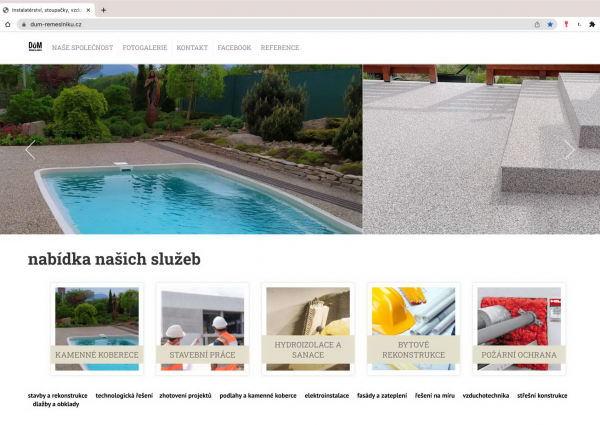Open the Kamenné koberece service tile
The width and height of the screenshot is (600, 425).
pyautogui.click(x=97, y=329)
